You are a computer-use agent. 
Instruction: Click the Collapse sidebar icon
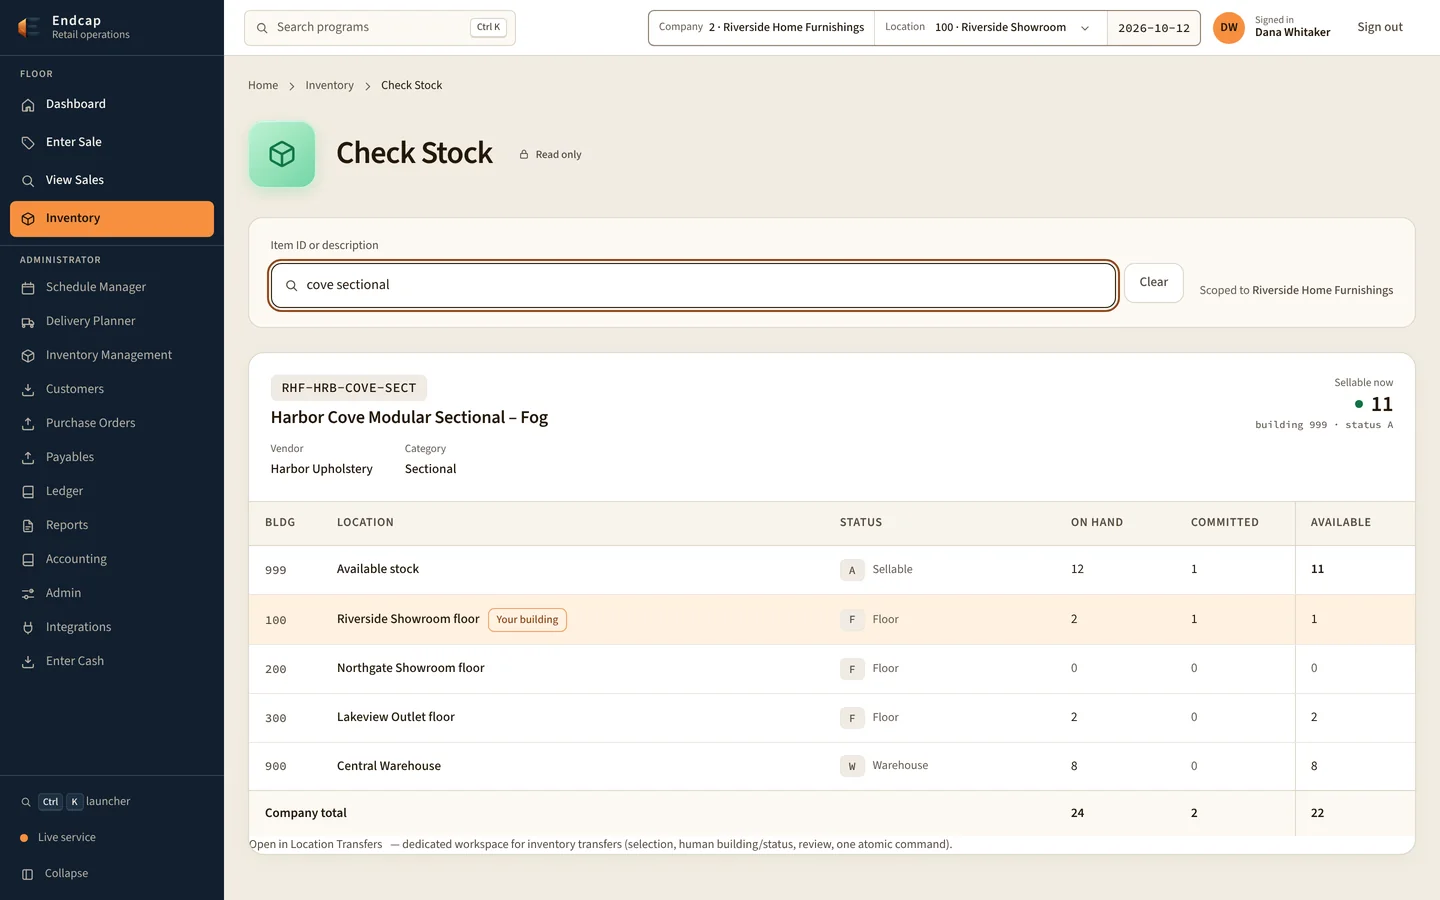tap(27, 874)
